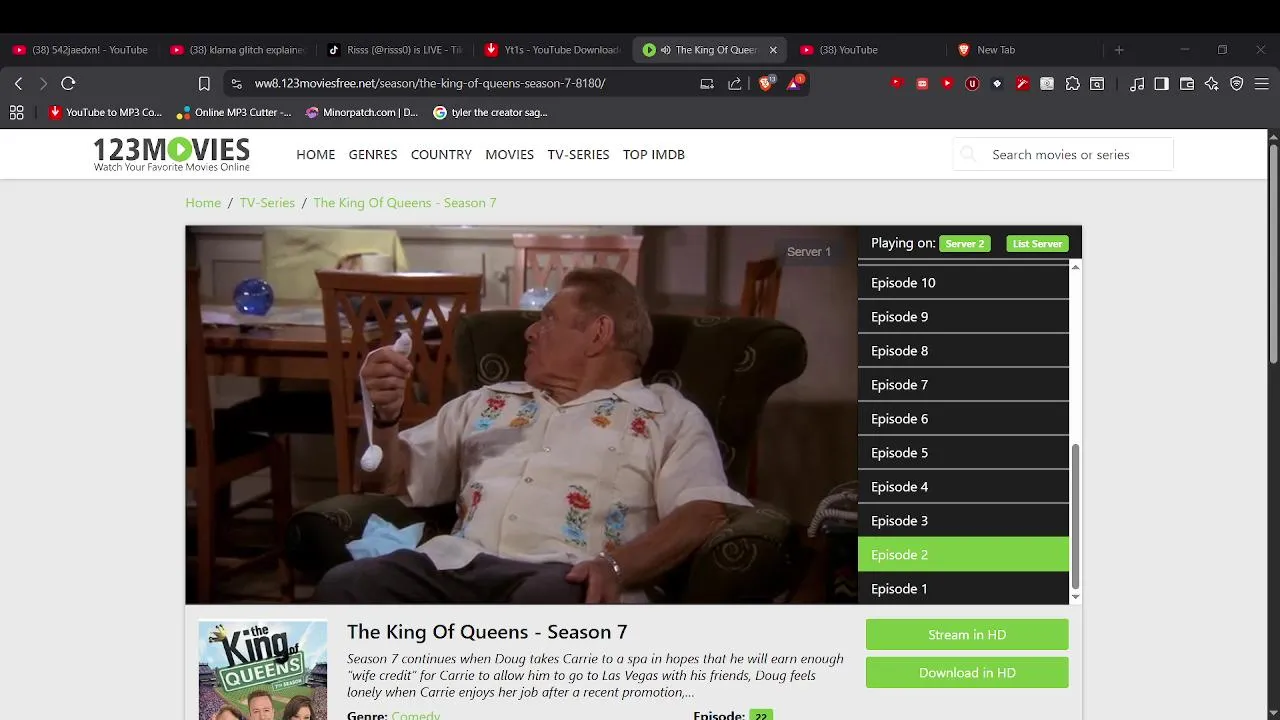Click the 123Movies logo
Image resolution: width=1280 pixels, height=720 pixels.
point(171,154)
